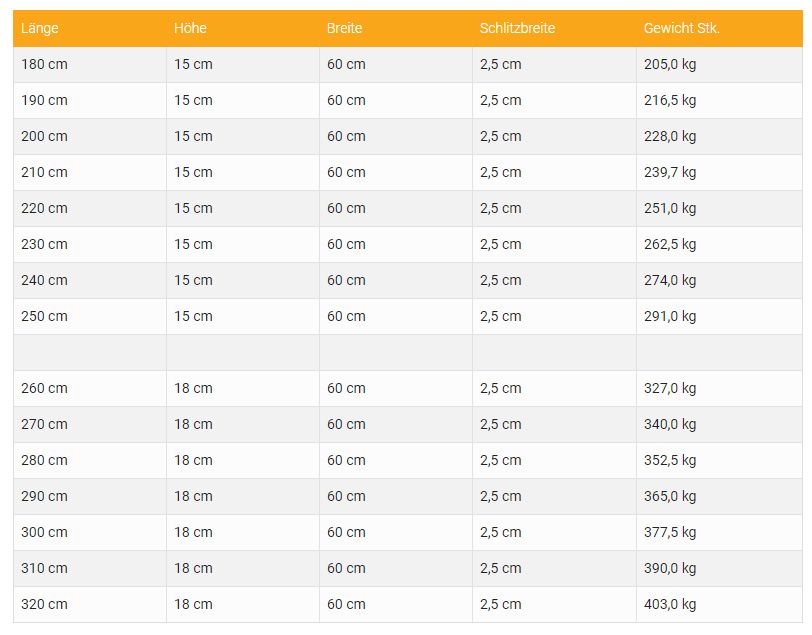Image resolution: width=812 pixels, height=635 pixels.
Task: Select the 250 cm length cell
Action: pyautogui.click(x=90, y=316)
